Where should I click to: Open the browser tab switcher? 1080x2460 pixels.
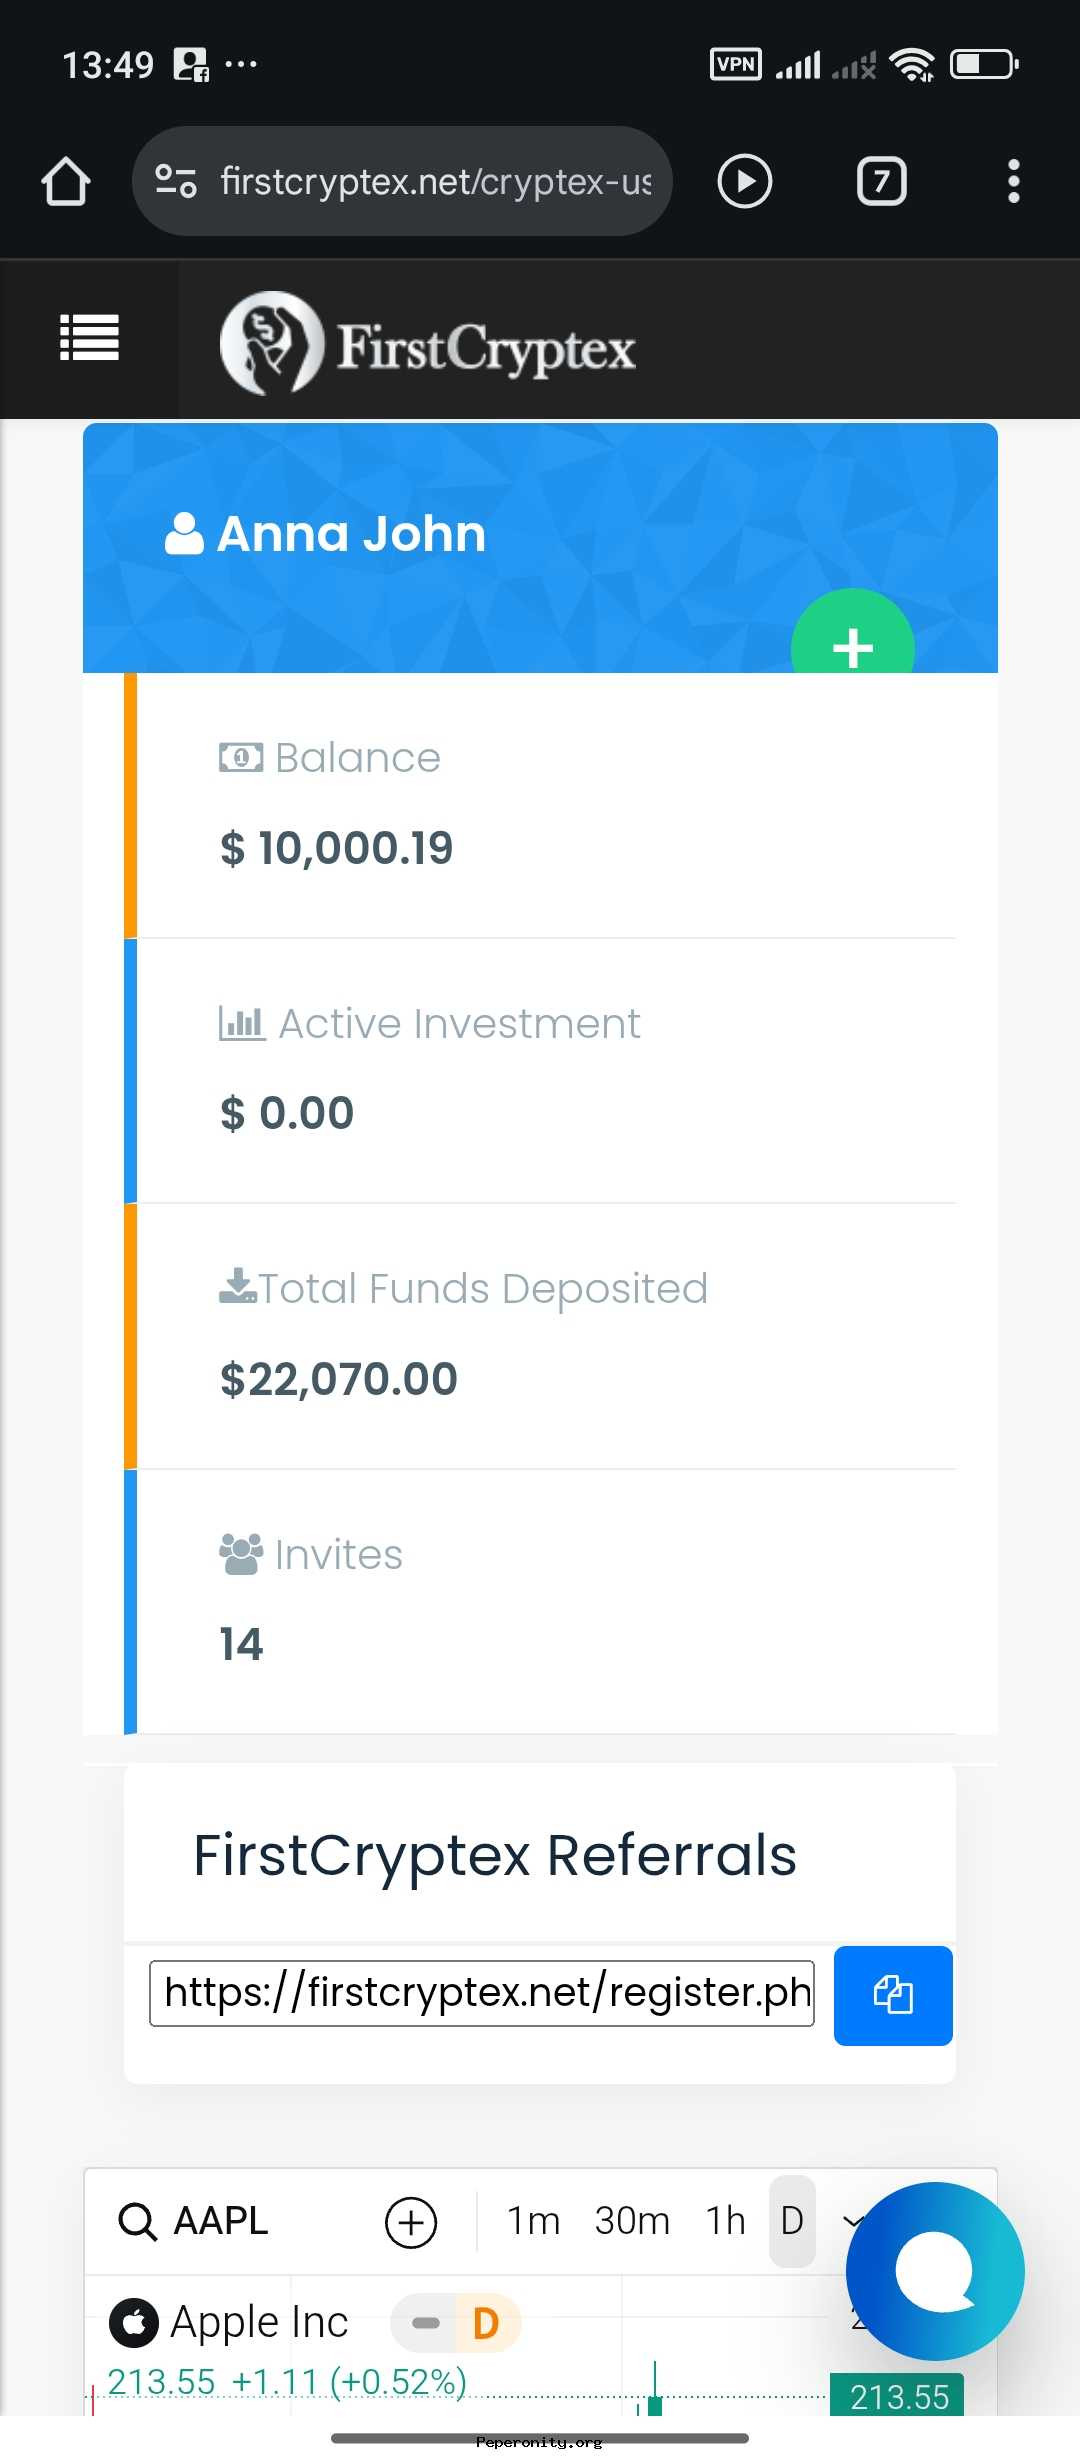(x=881, y=181)
